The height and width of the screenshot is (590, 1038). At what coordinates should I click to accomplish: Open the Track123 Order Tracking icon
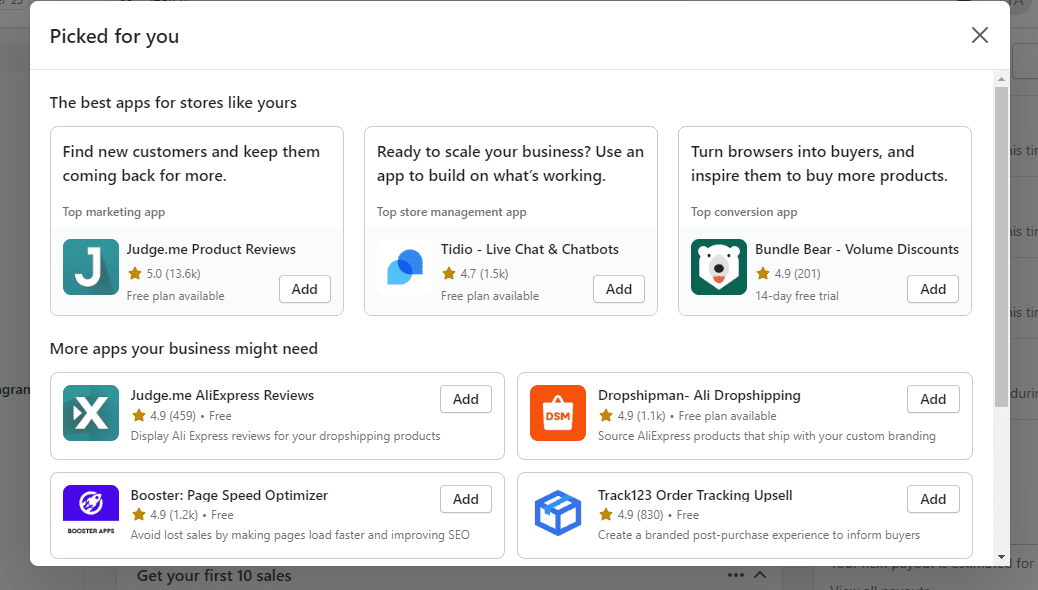point(558,513)
